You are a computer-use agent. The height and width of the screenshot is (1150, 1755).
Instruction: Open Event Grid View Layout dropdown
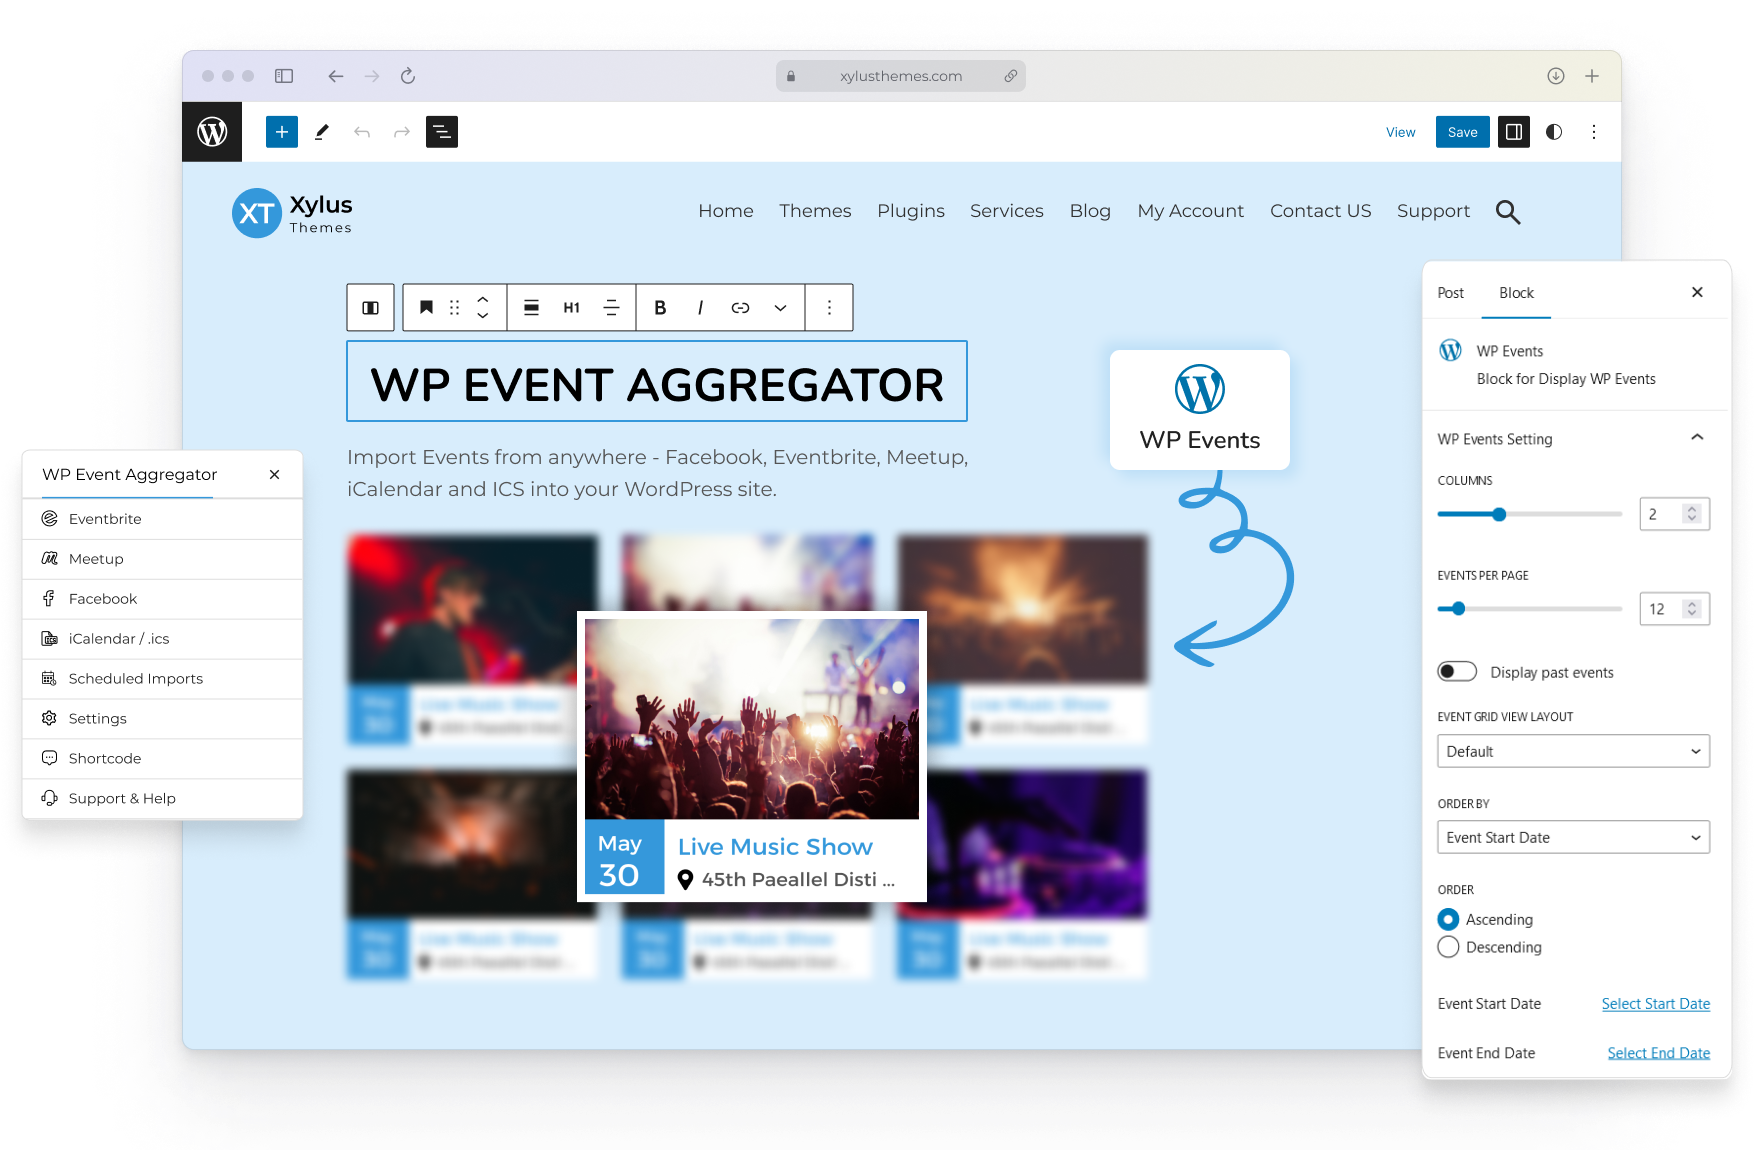click(1573, 752)
